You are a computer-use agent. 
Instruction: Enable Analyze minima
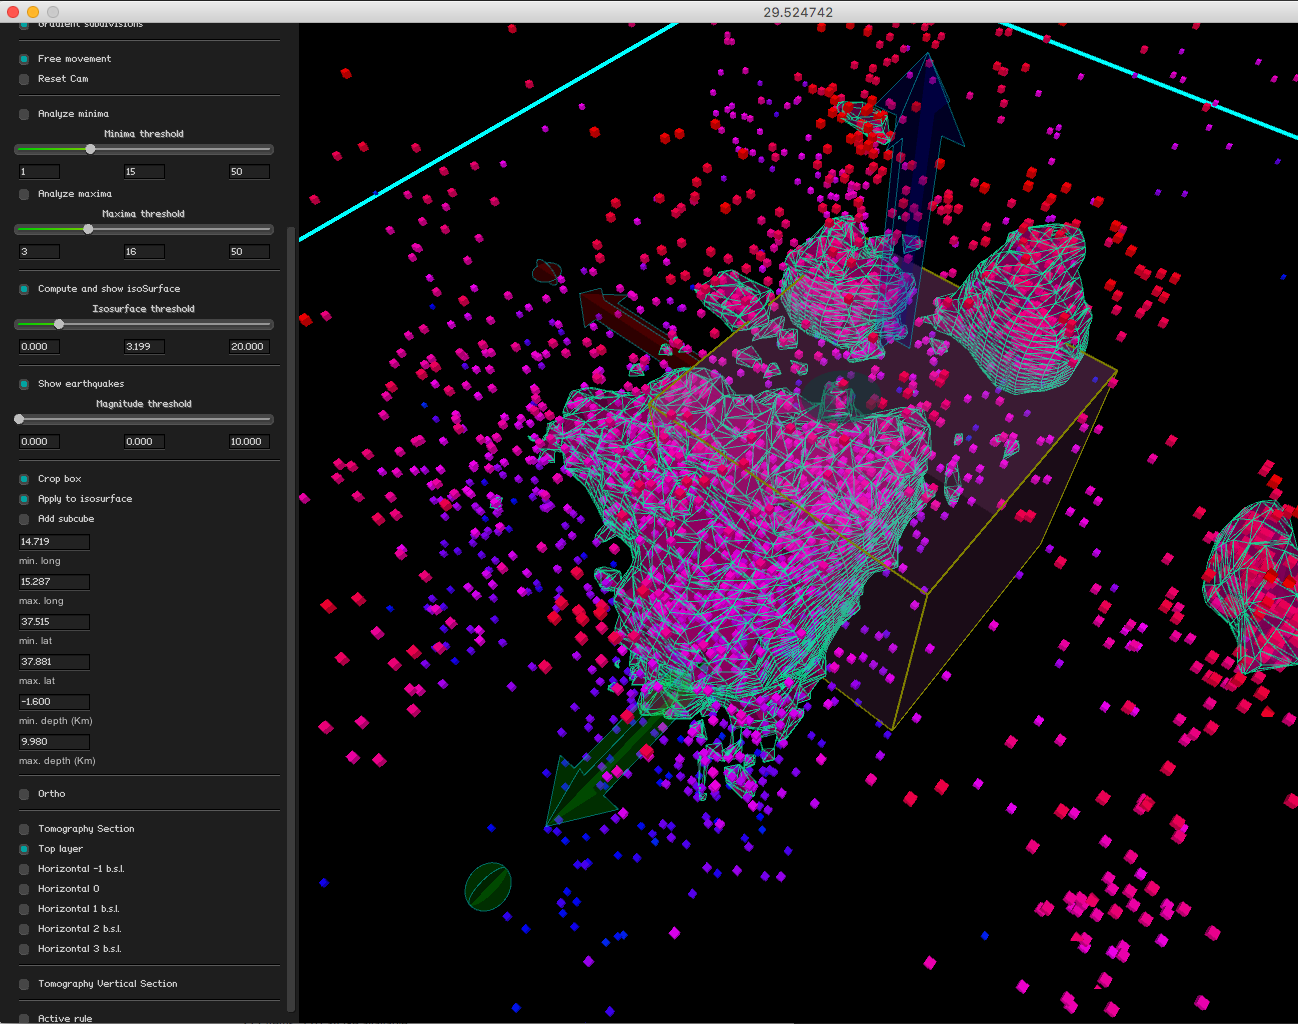pyautogui.click(x=24, y=114)
